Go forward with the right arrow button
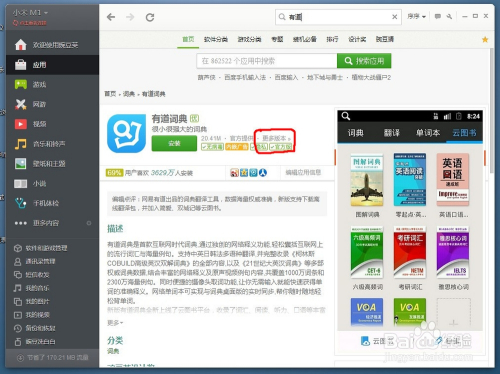 [x=130, y=17]
